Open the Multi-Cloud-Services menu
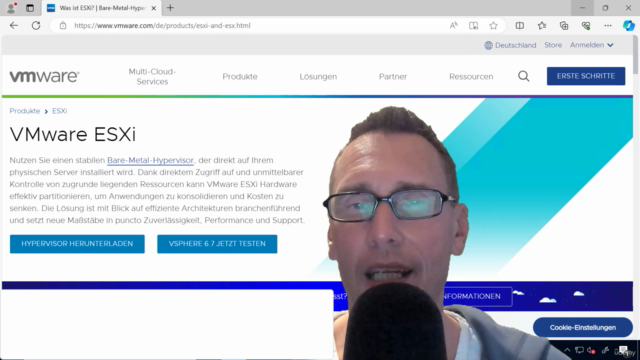 pyautogui.click(x=152, y=76)
